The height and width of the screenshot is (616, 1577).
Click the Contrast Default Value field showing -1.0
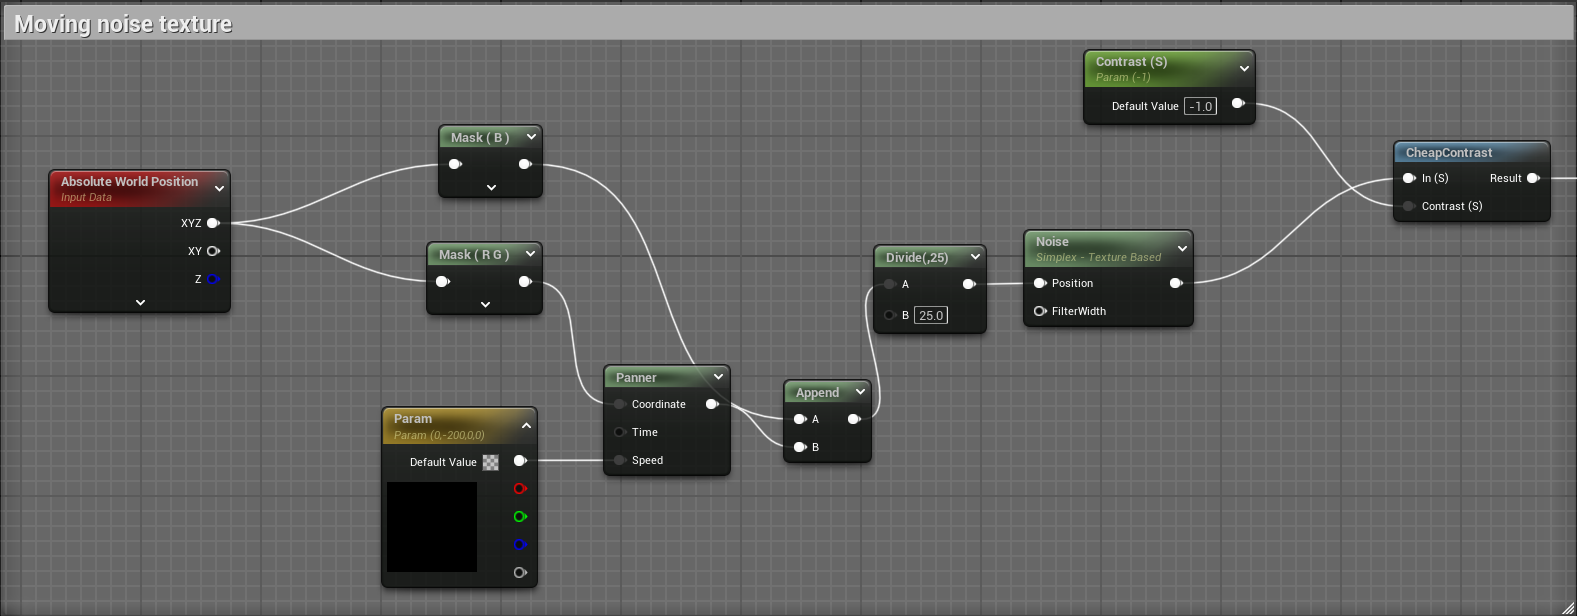point(1200,106)
